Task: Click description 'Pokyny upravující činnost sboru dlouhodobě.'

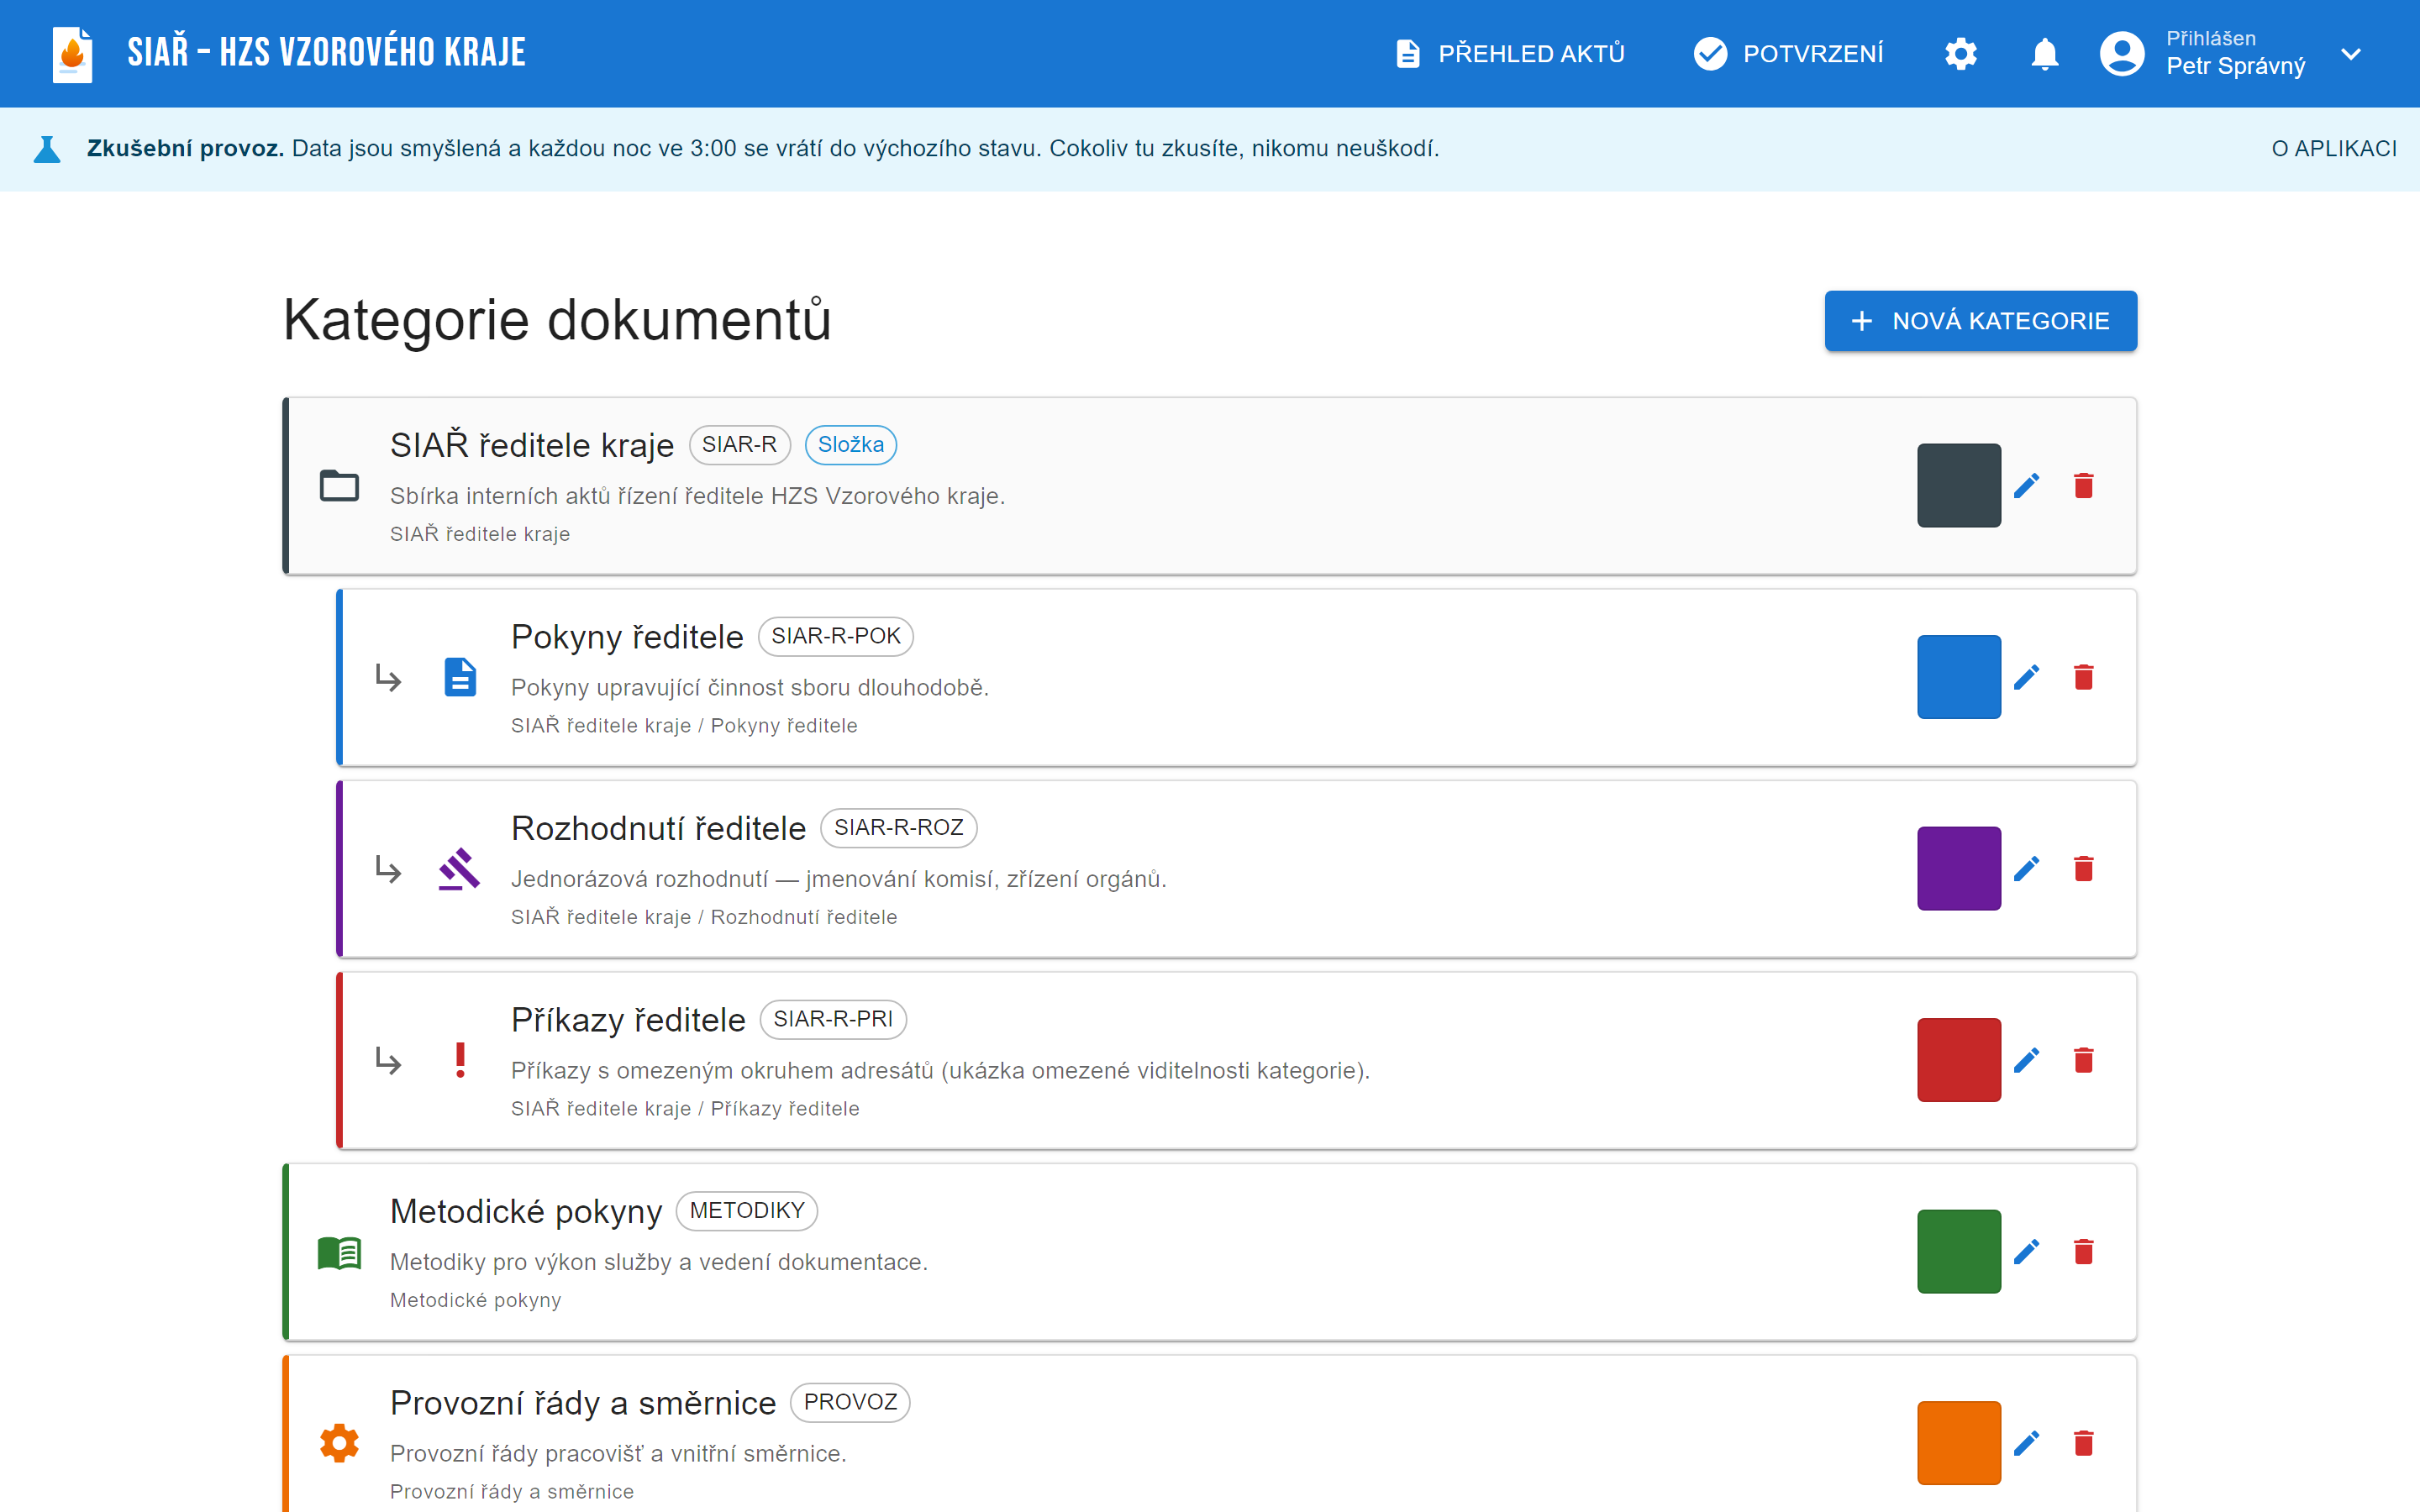Action: pyautogui.click(x=750, y=688)
